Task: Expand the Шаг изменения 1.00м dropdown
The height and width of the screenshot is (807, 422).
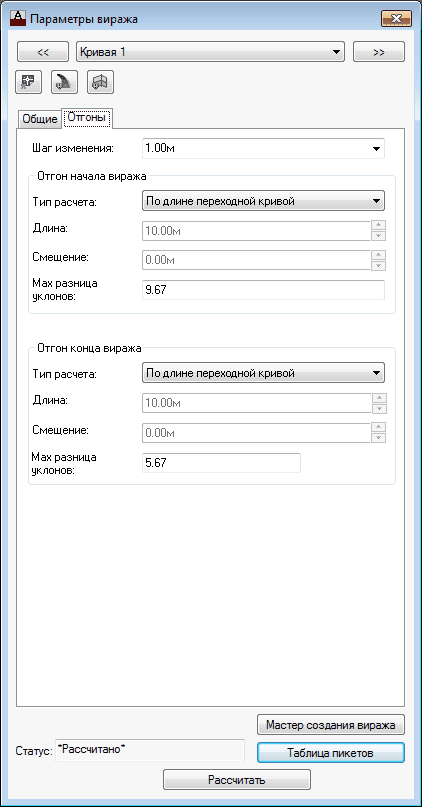Action: [x=263, y=149]
